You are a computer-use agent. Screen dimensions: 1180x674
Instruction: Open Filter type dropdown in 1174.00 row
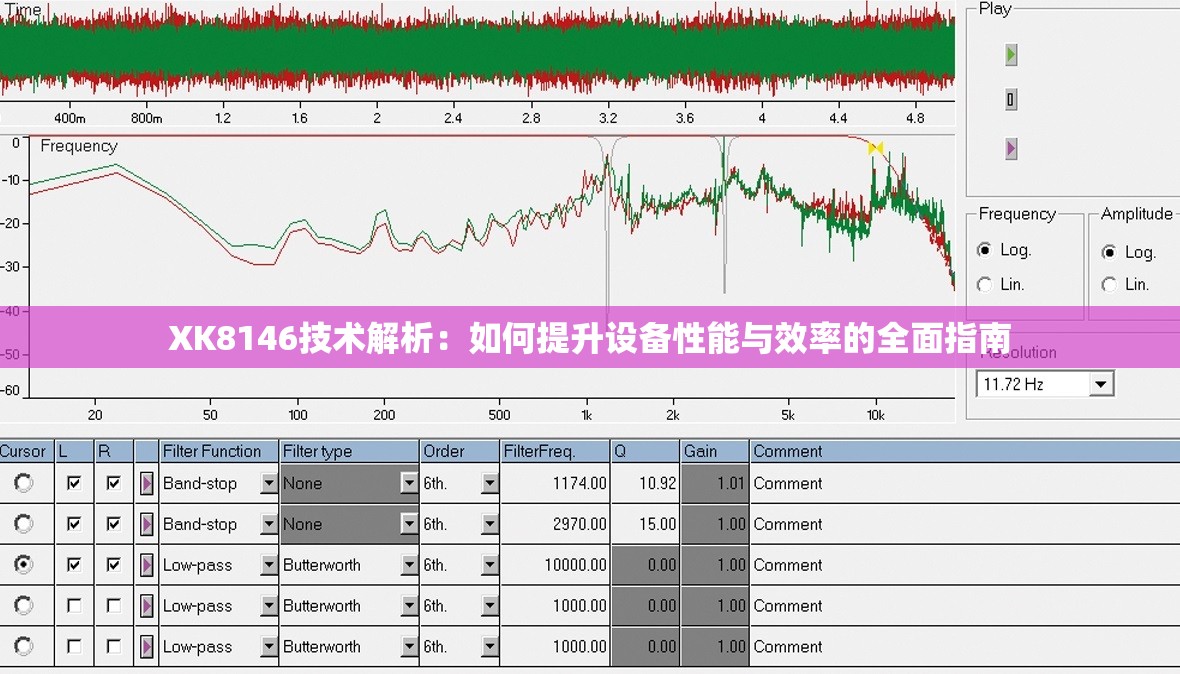pos(409,484)
